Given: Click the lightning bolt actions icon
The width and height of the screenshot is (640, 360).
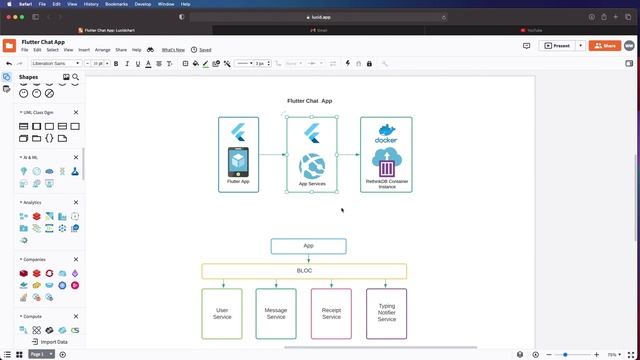Looking at the screenshot, I should click(x=348, y=63).
